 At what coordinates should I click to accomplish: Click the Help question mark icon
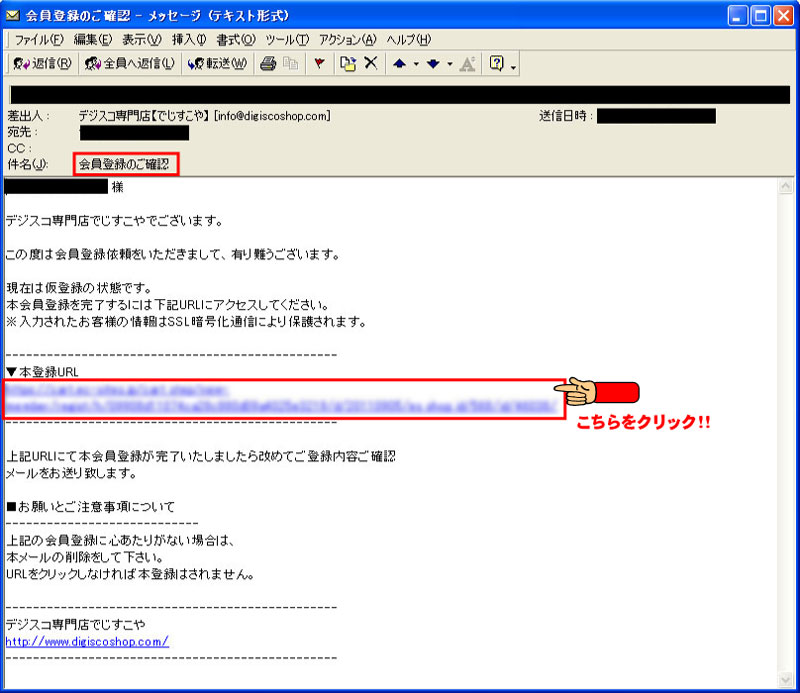click(x=496, y=63)
